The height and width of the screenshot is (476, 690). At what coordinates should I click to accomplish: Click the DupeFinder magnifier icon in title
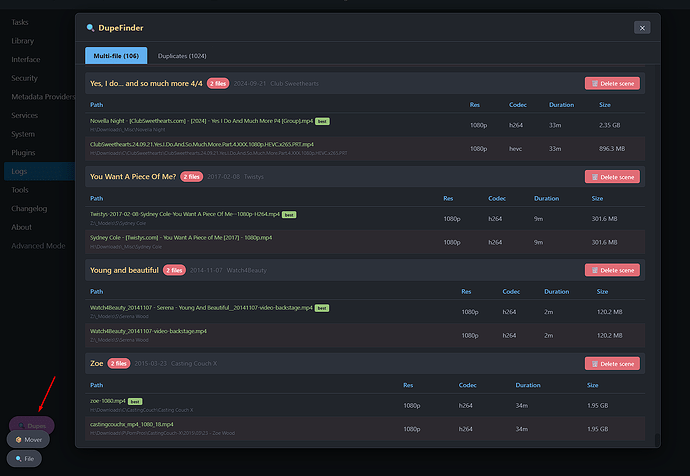pyautogui.click(x=91, y=28)
